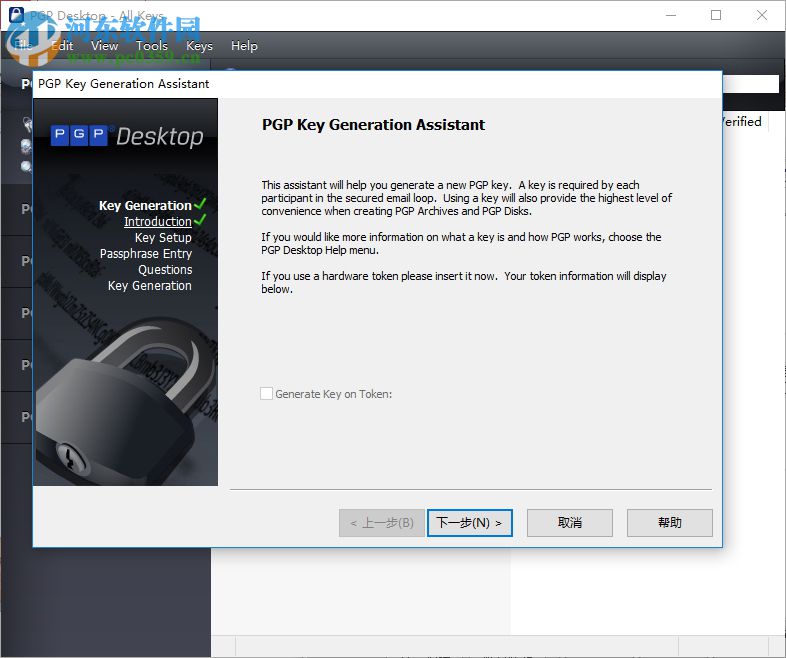Click the green checkmark beside Key Generation
This screenshot has height=658, width=786.
200,204
